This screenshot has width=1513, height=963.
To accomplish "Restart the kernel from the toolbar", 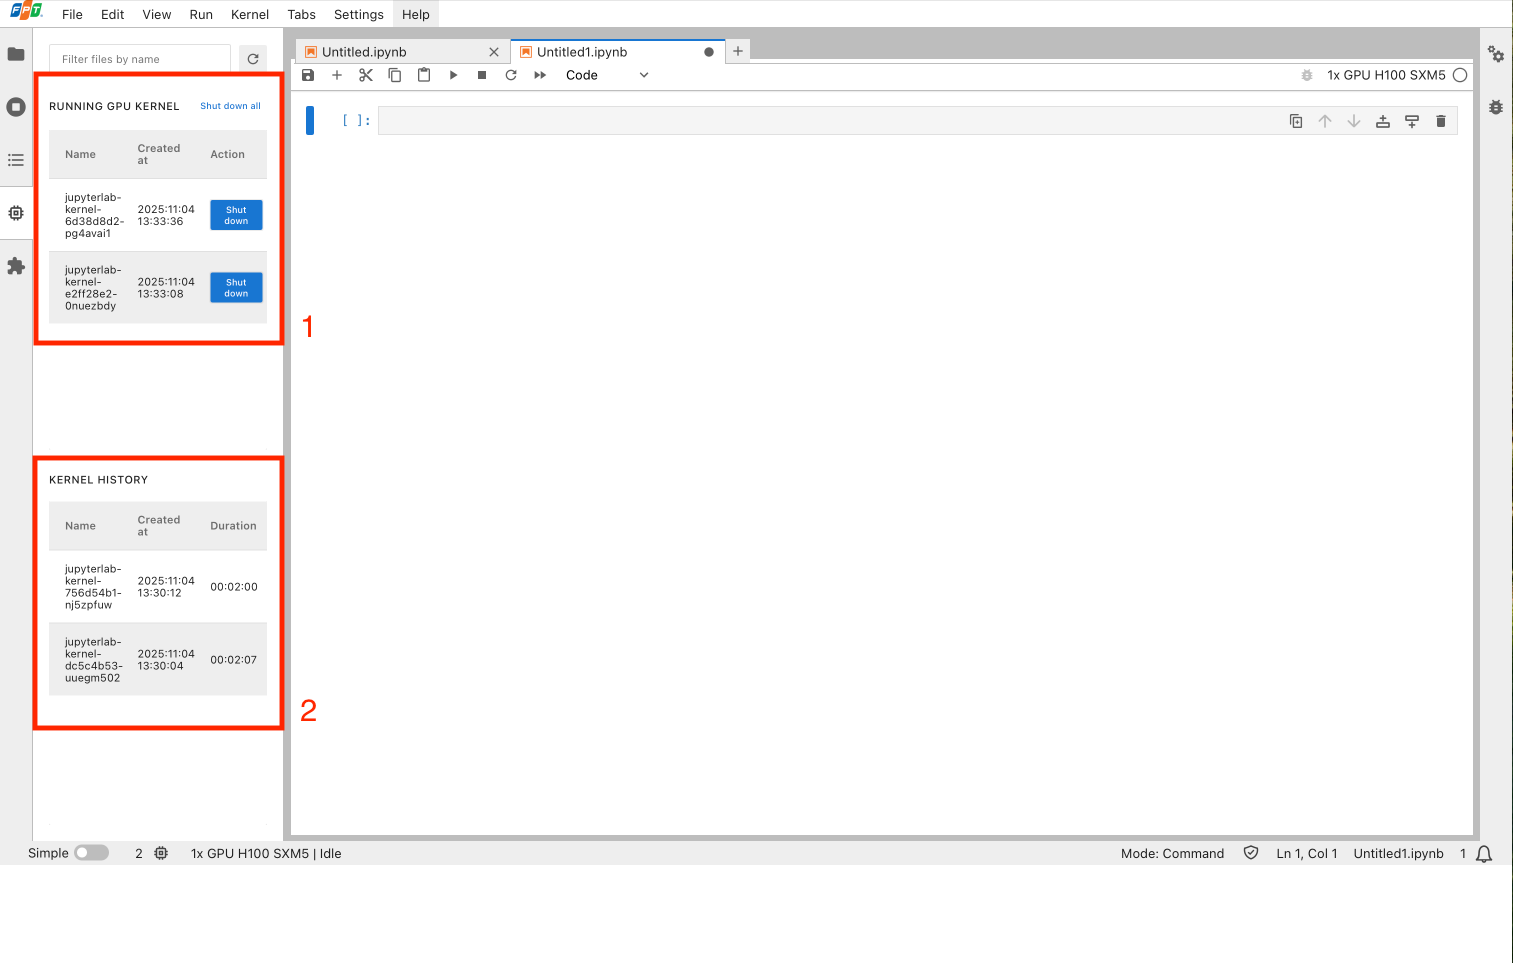I will (511, 75).
